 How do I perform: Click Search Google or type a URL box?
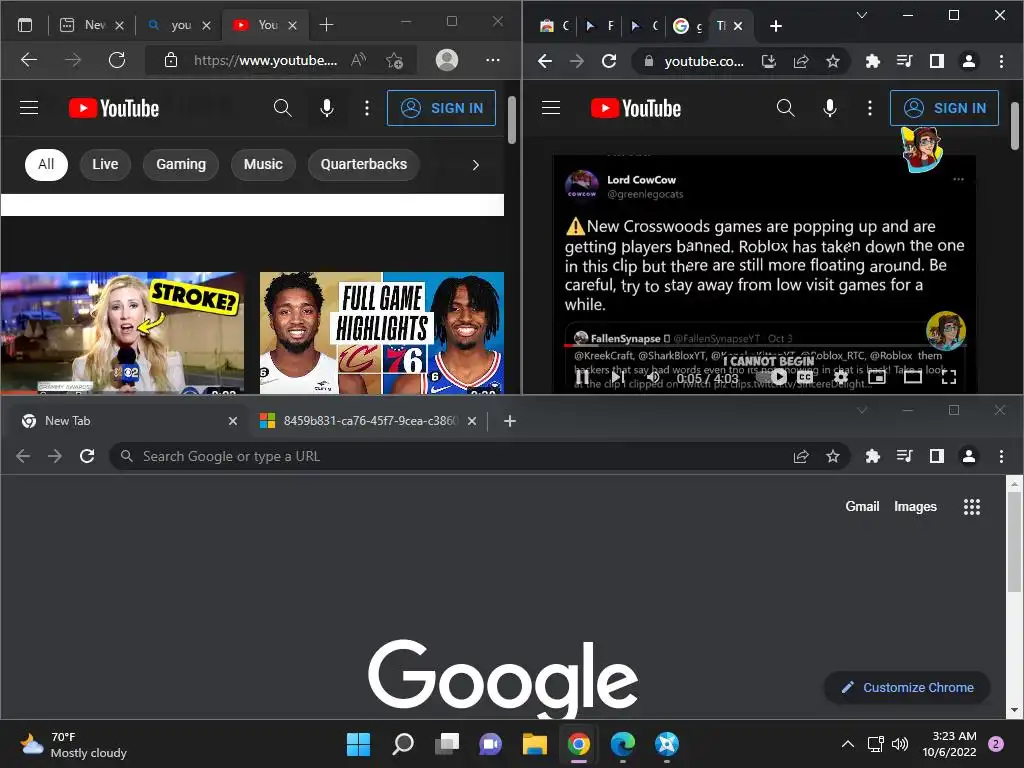coord(479,456)
